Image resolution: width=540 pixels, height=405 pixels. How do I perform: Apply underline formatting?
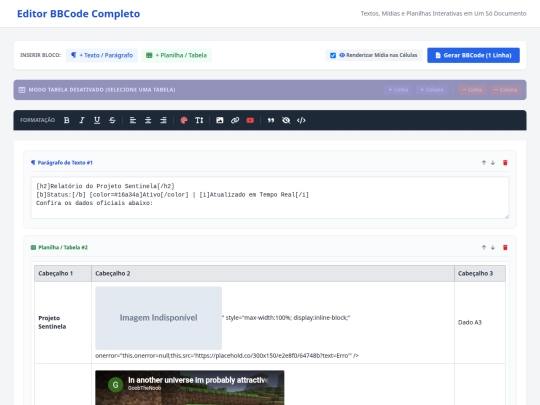[97, 120]
